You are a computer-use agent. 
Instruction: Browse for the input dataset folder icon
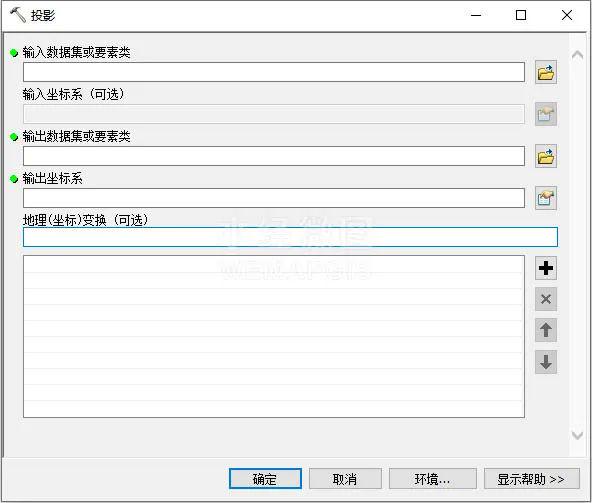pos(546,72)
